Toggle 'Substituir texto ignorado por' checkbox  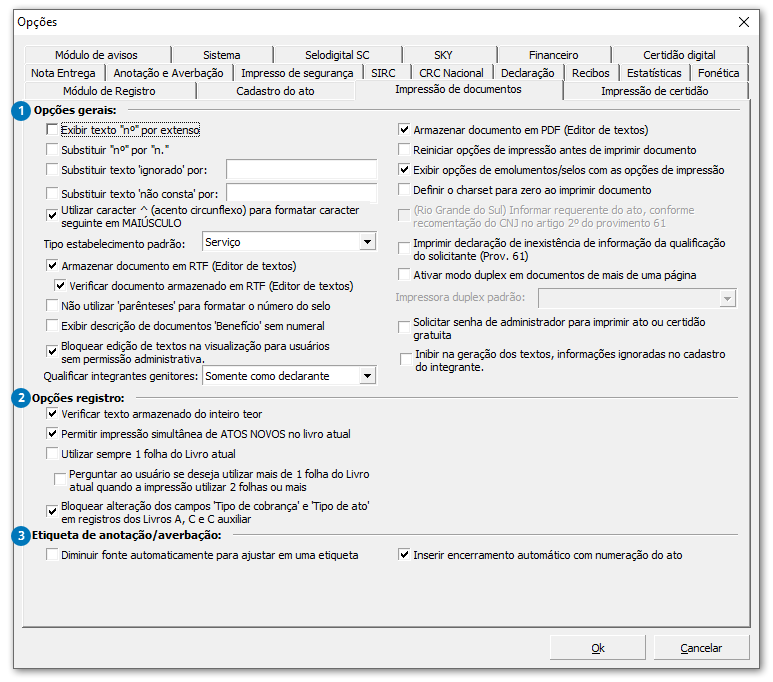click(52, 170)
